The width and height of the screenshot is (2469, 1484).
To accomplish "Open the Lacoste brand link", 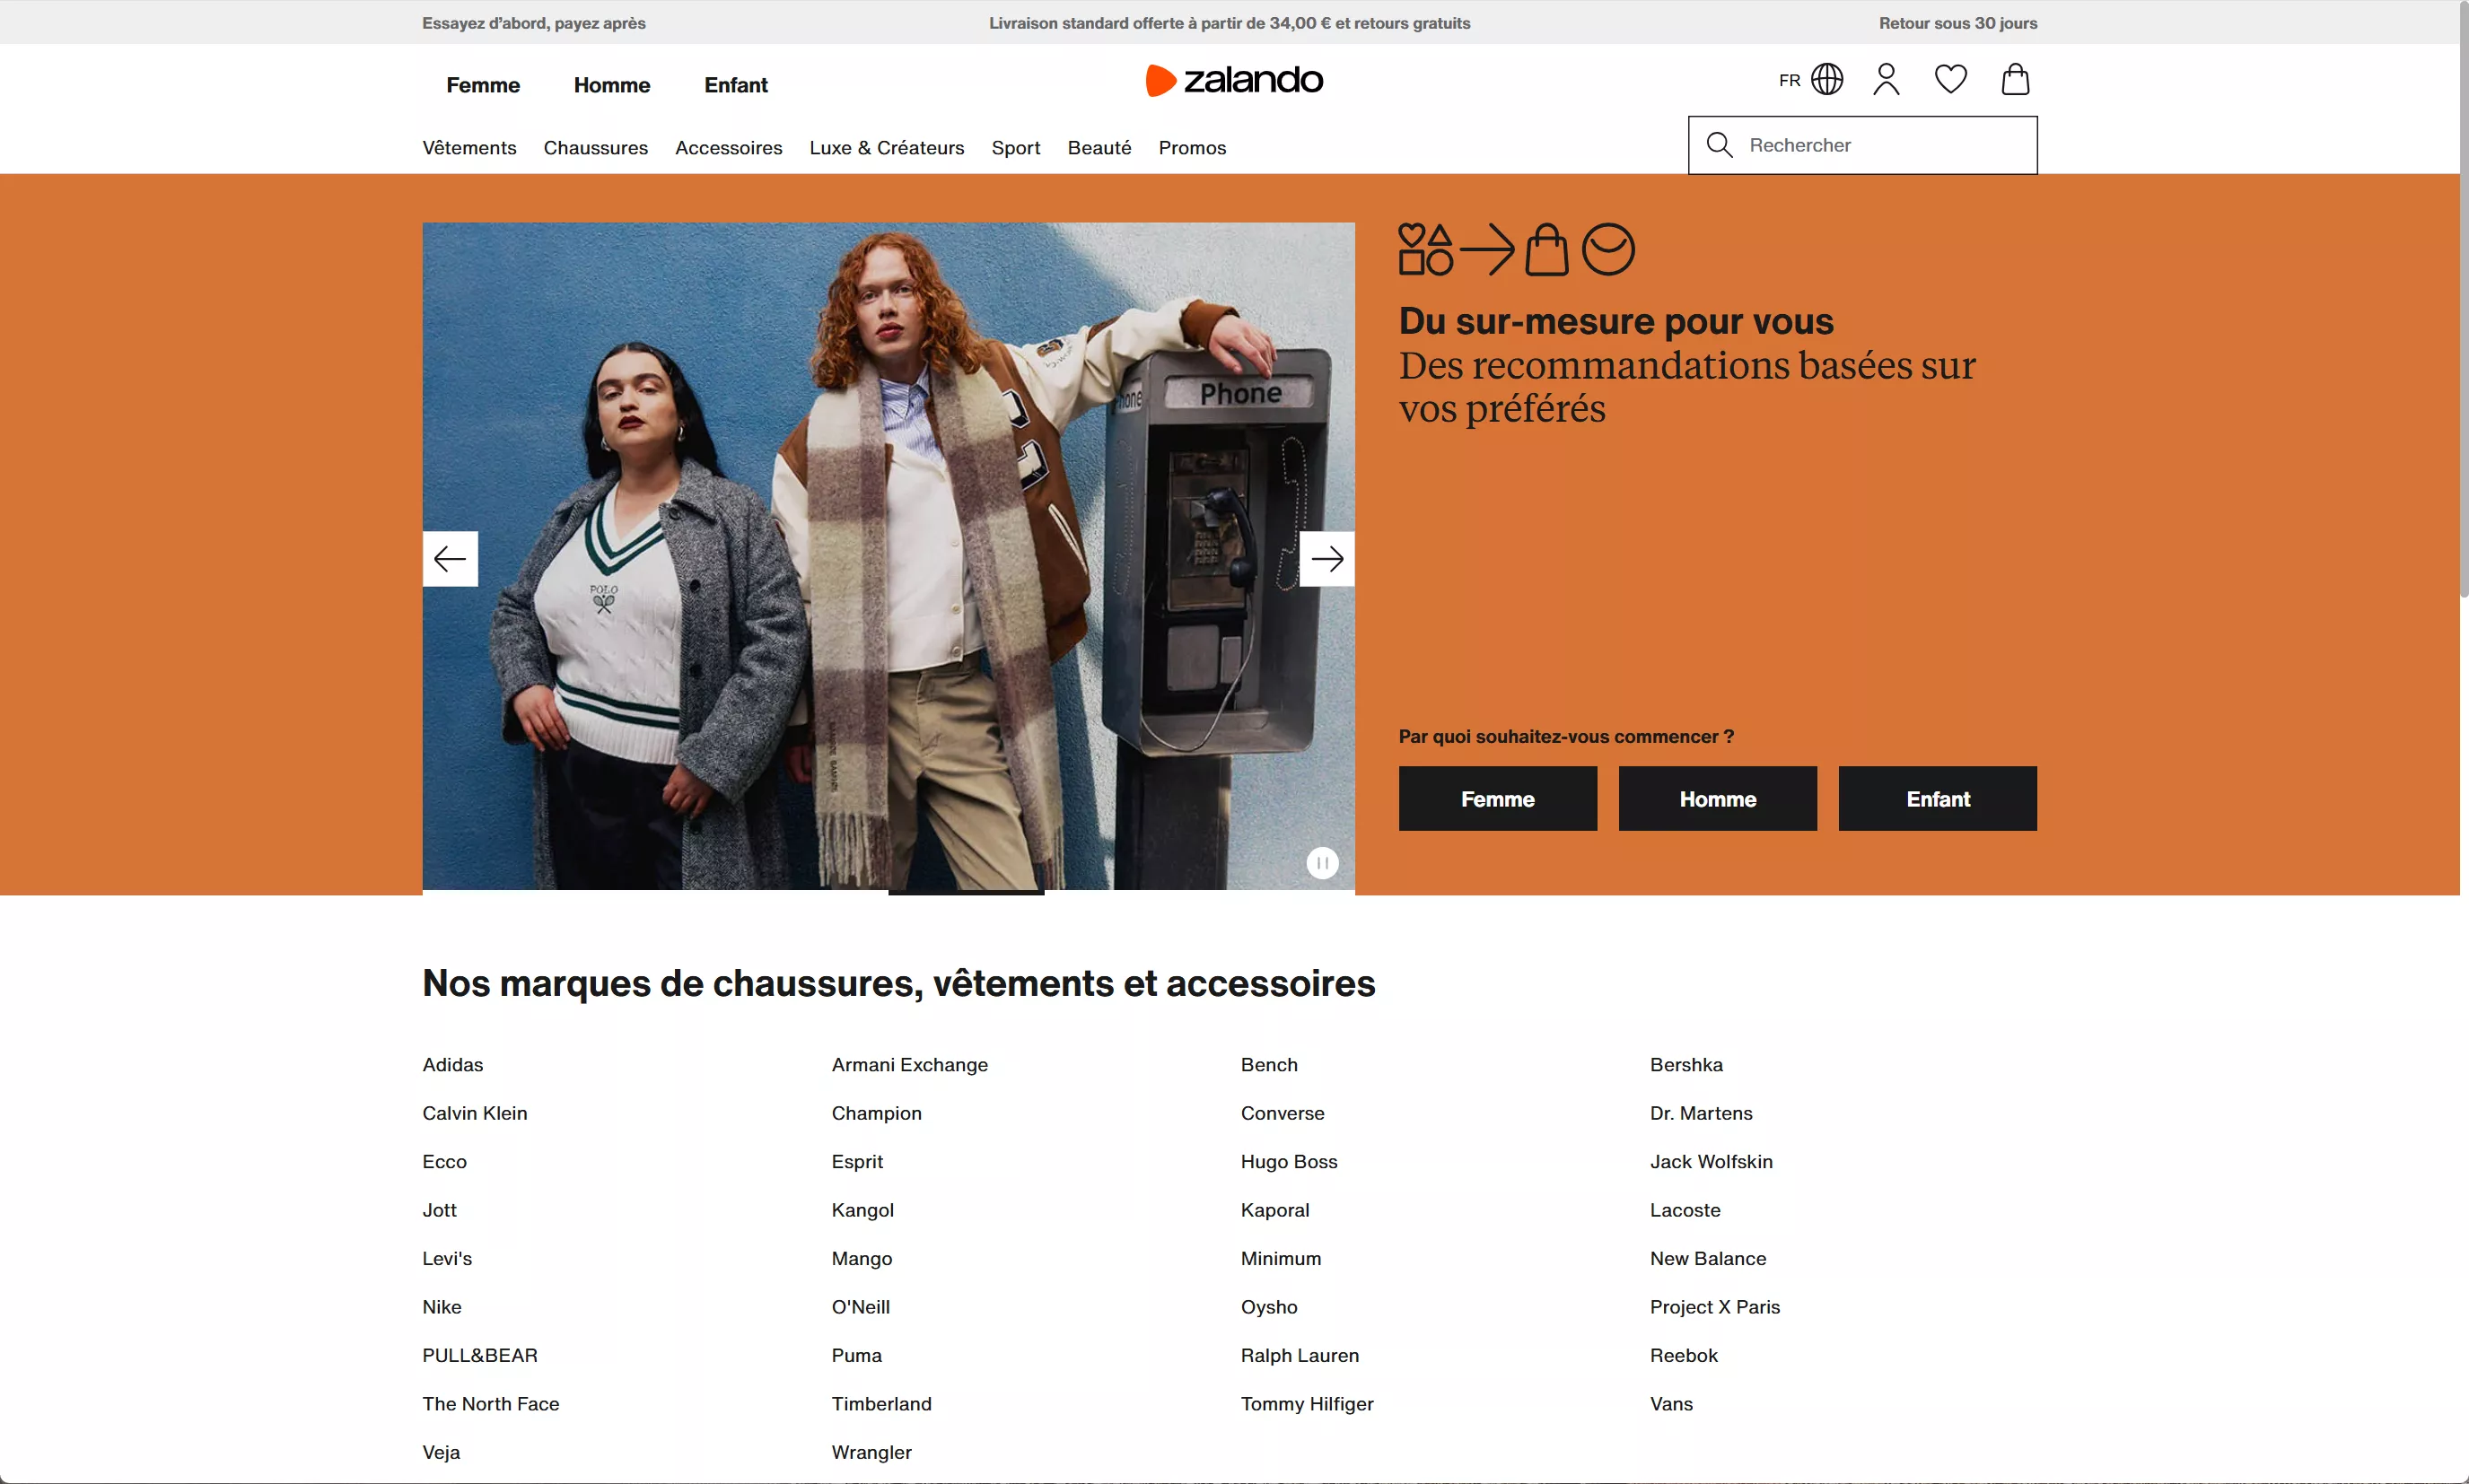I will tap(1685, 1210).
